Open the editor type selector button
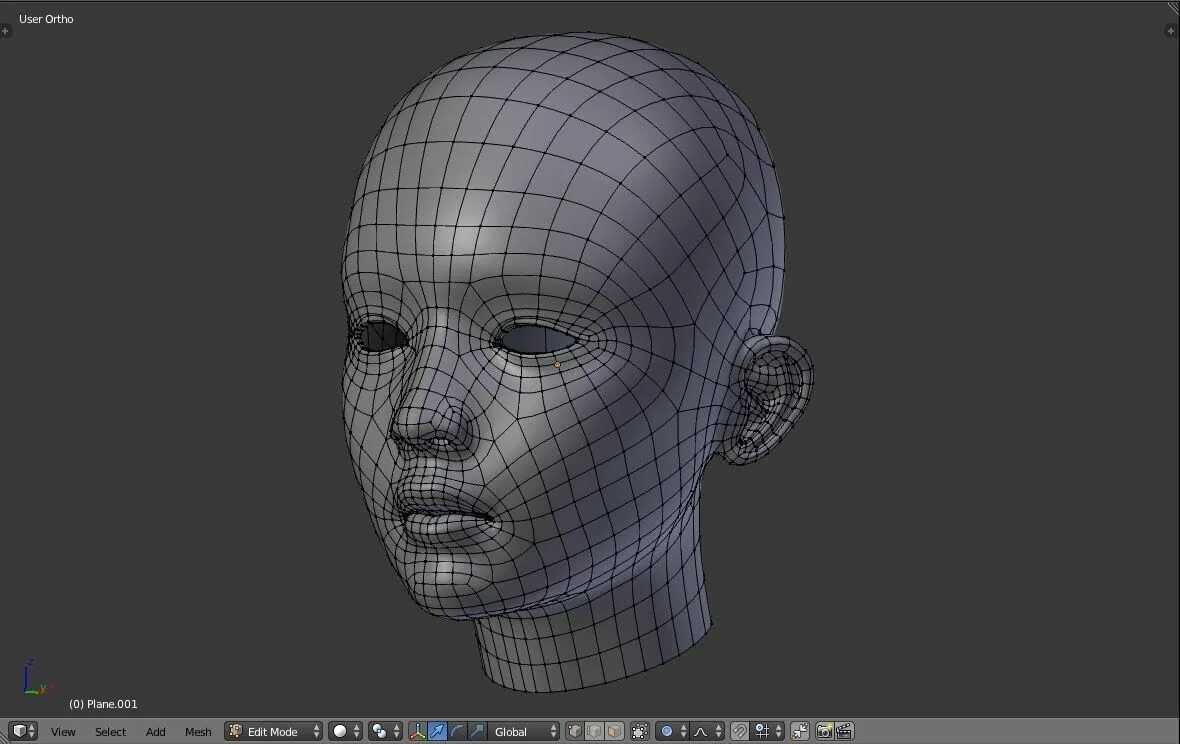The image size is (1180, 744). point(23,731)
